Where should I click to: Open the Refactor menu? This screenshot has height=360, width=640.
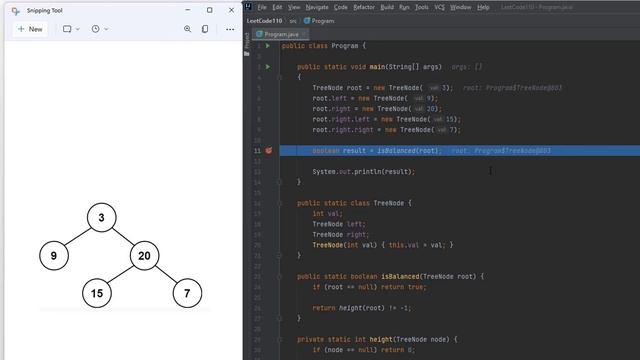[x=364, y=7]
